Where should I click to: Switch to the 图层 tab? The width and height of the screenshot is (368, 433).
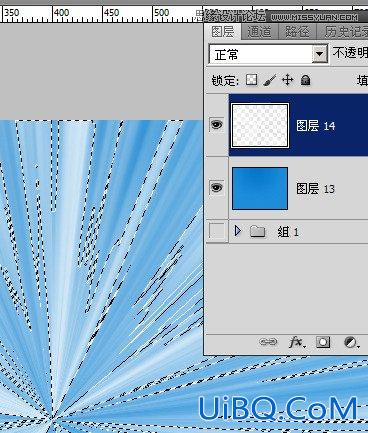pos(223,32)
